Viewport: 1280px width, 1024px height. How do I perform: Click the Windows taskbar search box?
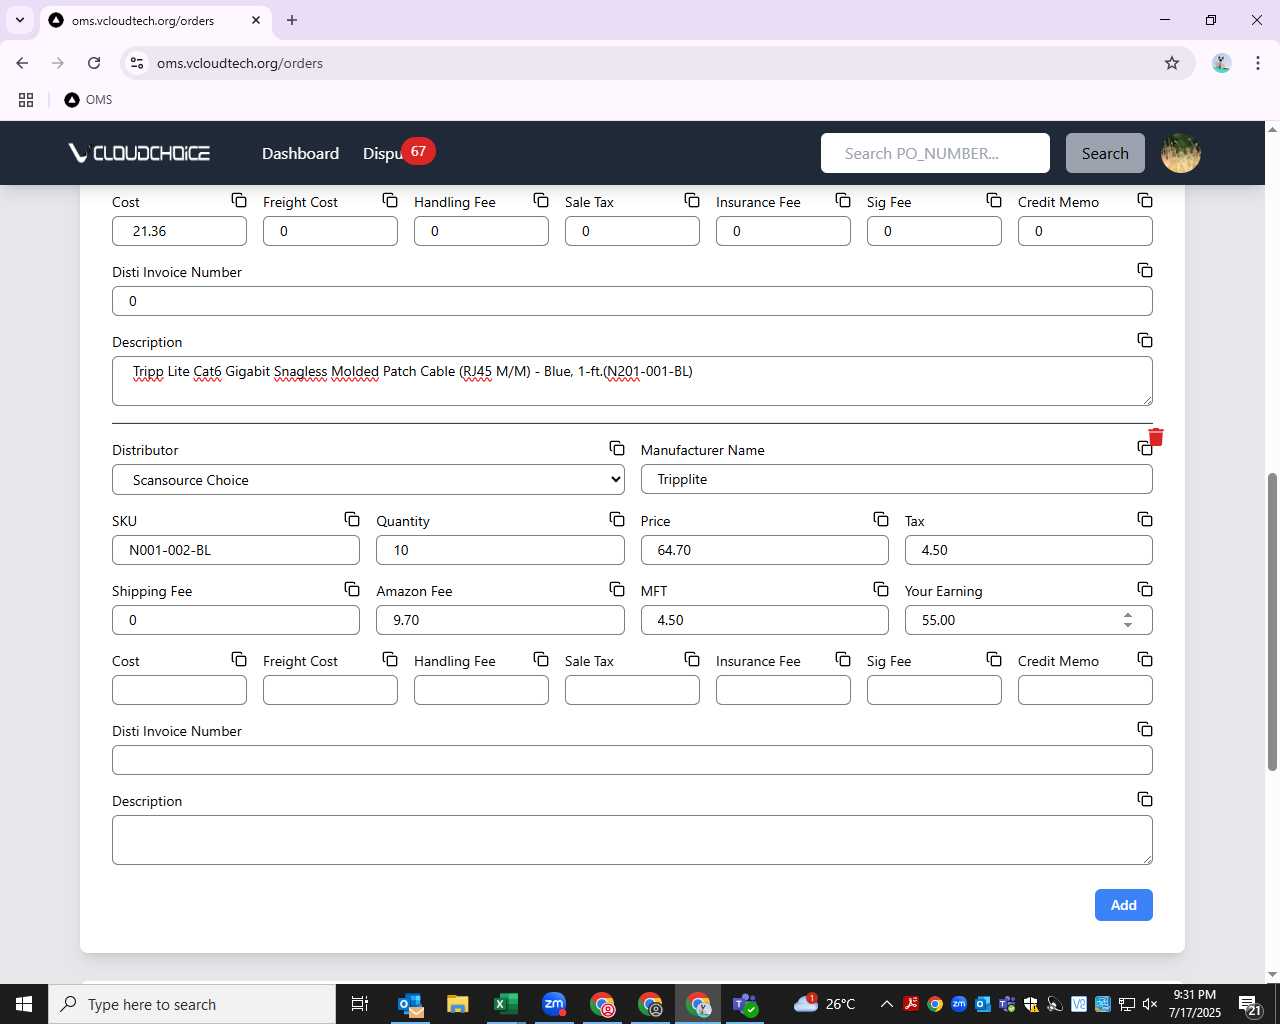pyautogui.click(x=191, y=1004)
